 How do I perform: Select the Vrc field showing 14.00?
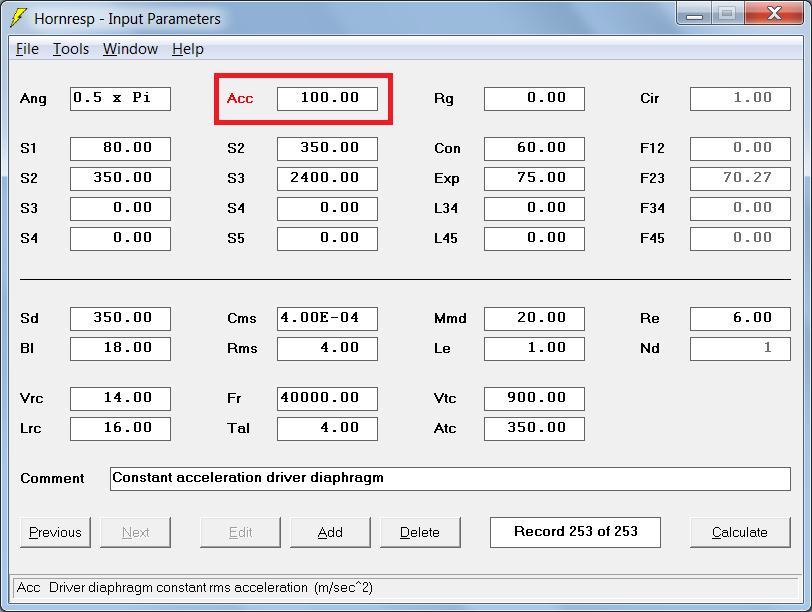point(120,399)
